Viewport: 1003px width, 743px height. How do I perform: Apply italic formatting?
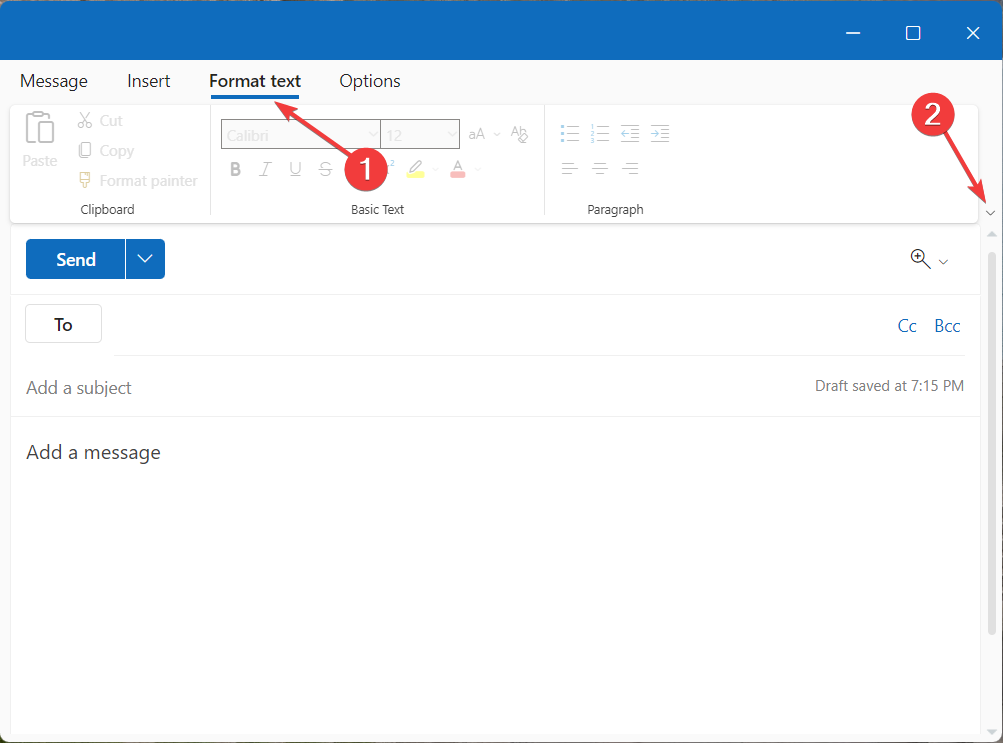coord(265,168)
